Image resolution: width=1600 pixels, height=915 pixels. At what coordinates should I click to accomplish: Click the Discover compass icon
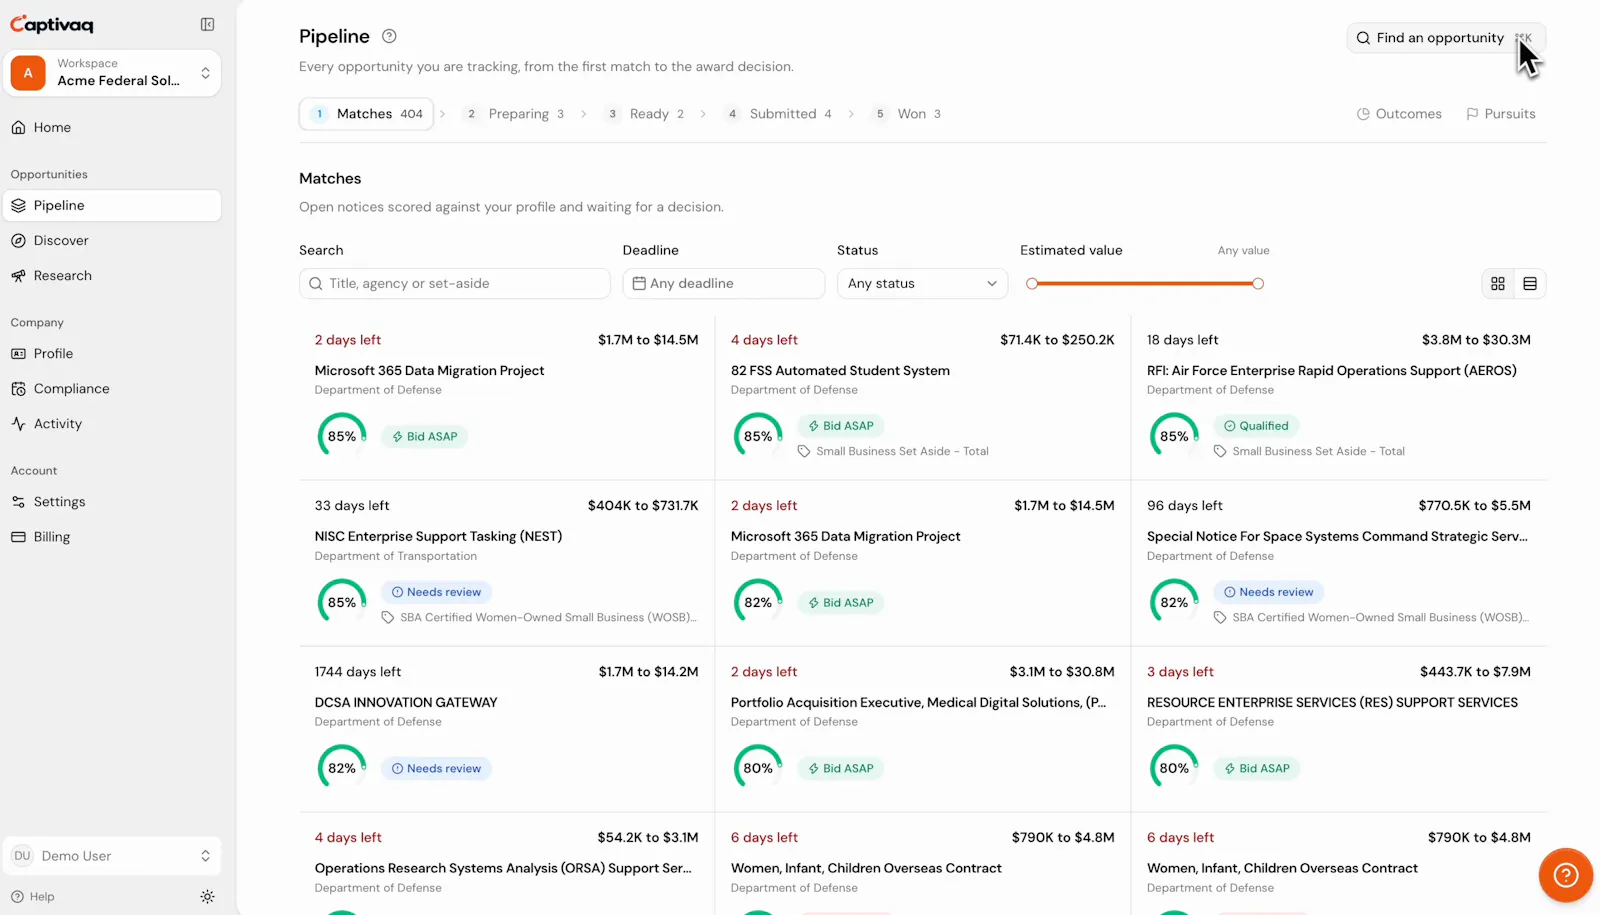point(18,241)
